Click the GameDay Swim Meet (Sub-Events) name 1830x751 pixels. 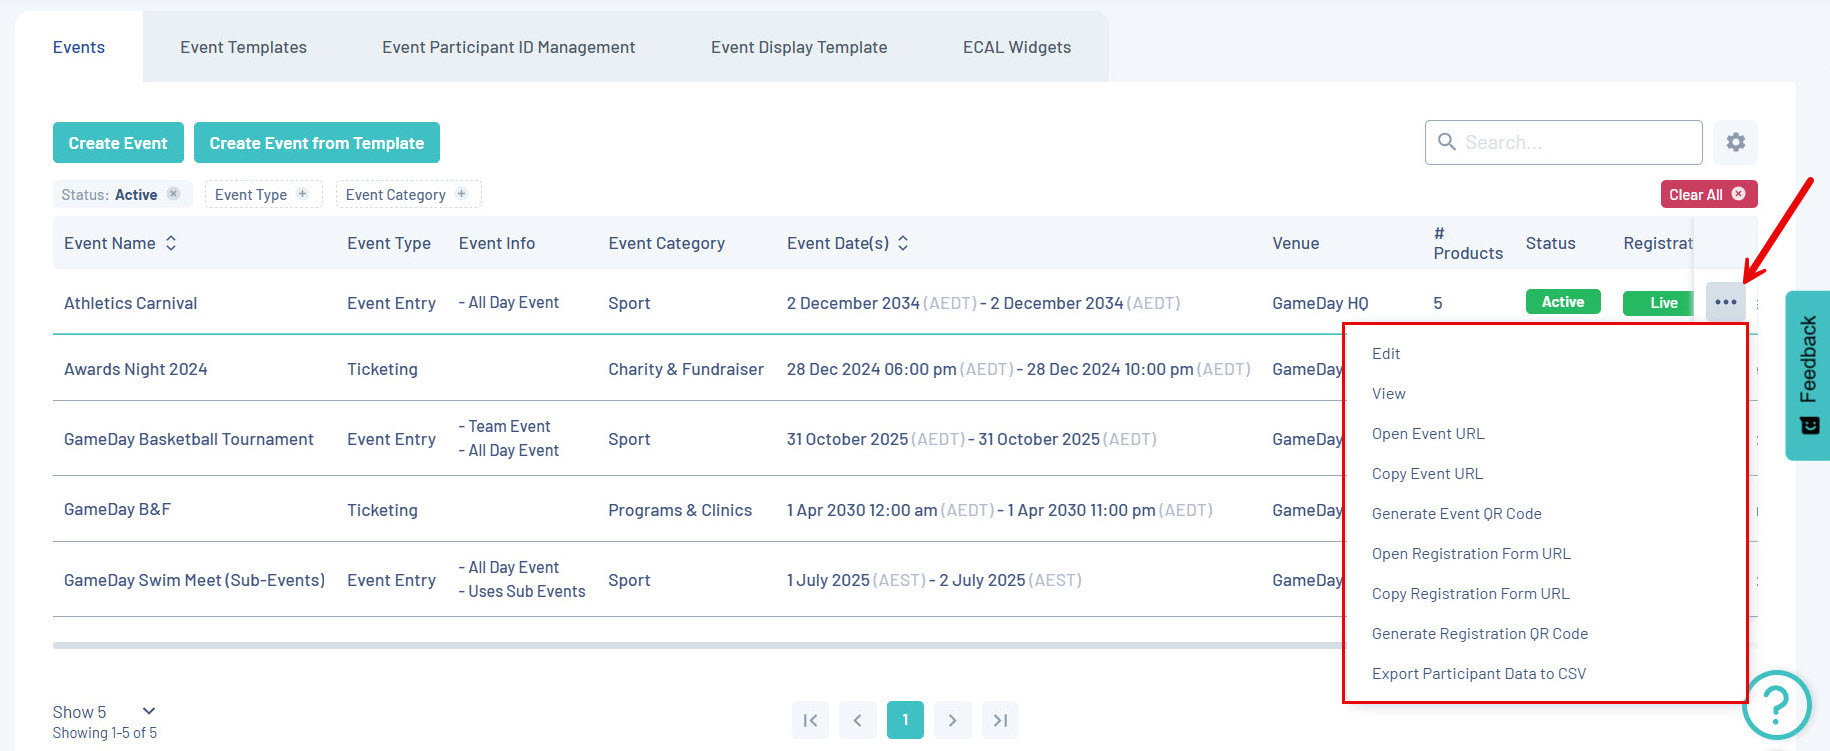click(194, 580)
